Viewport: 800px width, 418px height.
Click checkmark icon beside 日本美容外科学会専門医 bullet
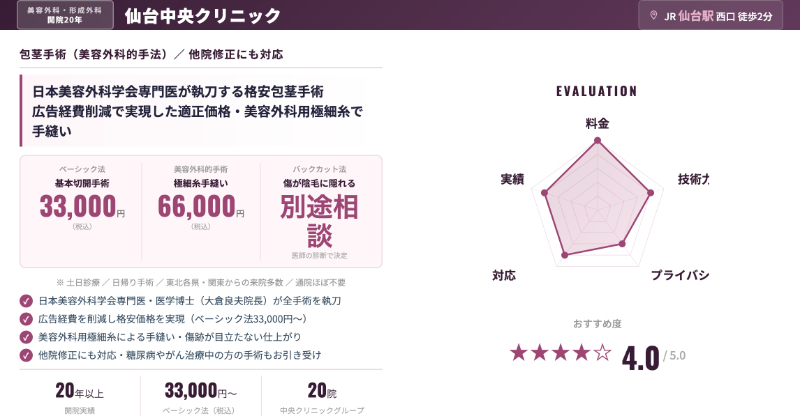(26, 300)
